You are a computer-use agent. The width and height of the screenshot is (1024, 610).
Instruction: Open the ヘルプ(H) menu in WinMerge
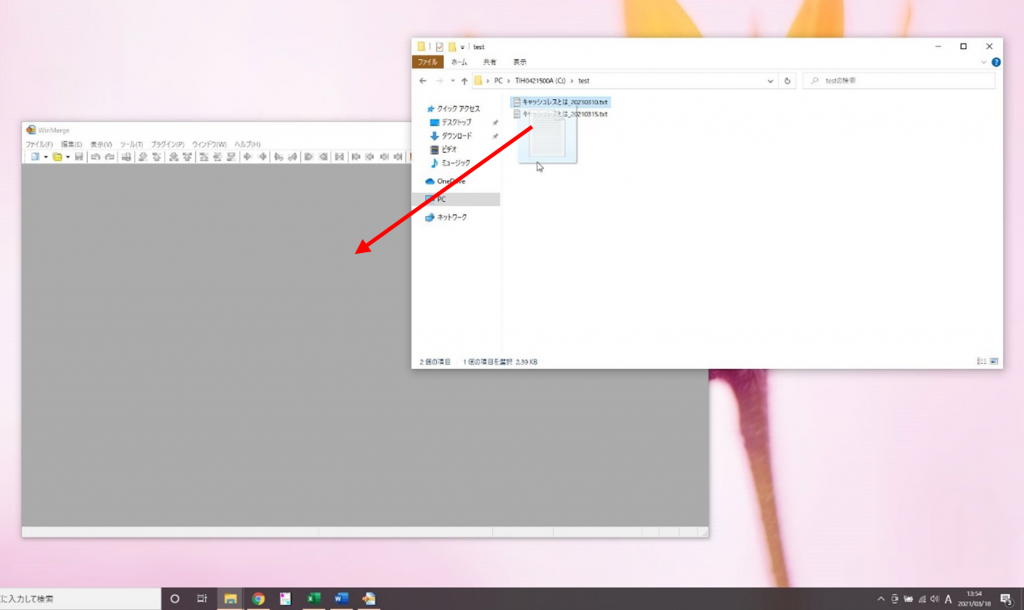click(248, 144)
